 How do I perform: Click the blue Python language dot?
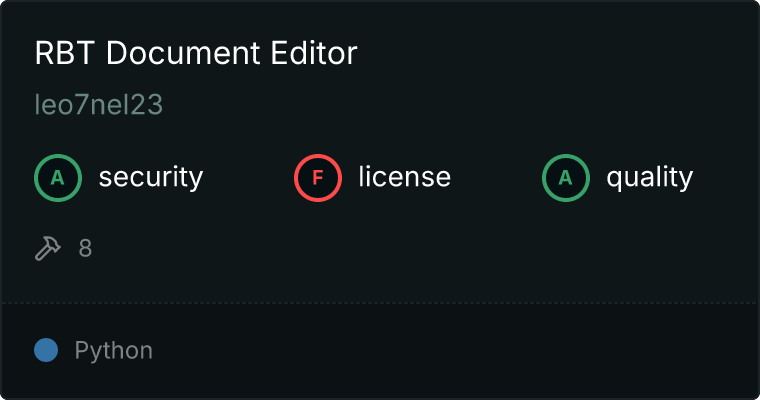(x=46, y=350)
